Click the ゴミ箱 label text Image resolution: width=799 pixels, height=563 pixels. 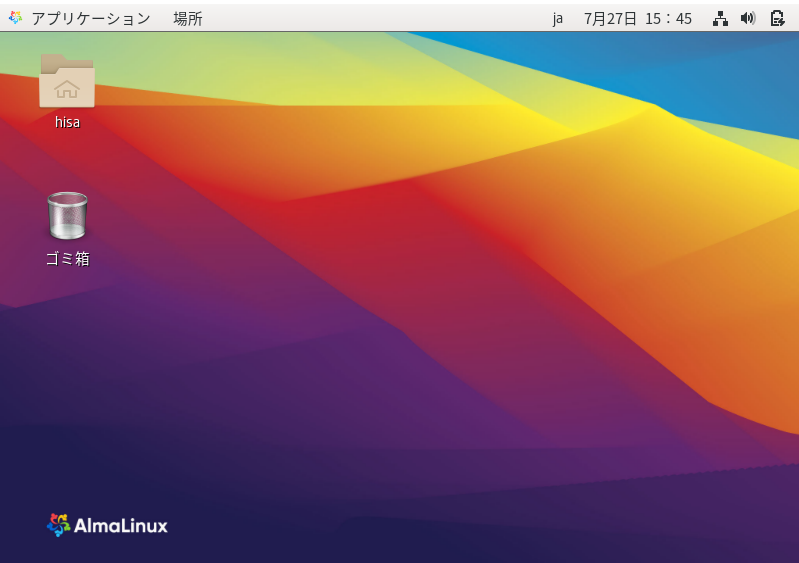68,259
